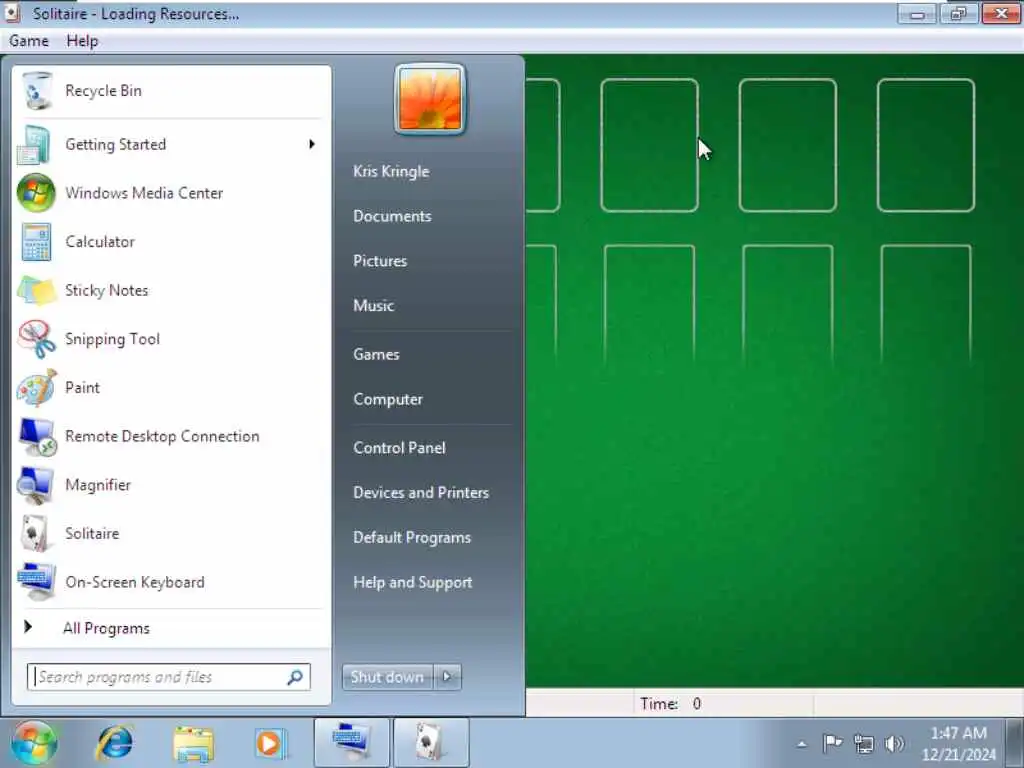Open Help and Support

coord(412,583)
